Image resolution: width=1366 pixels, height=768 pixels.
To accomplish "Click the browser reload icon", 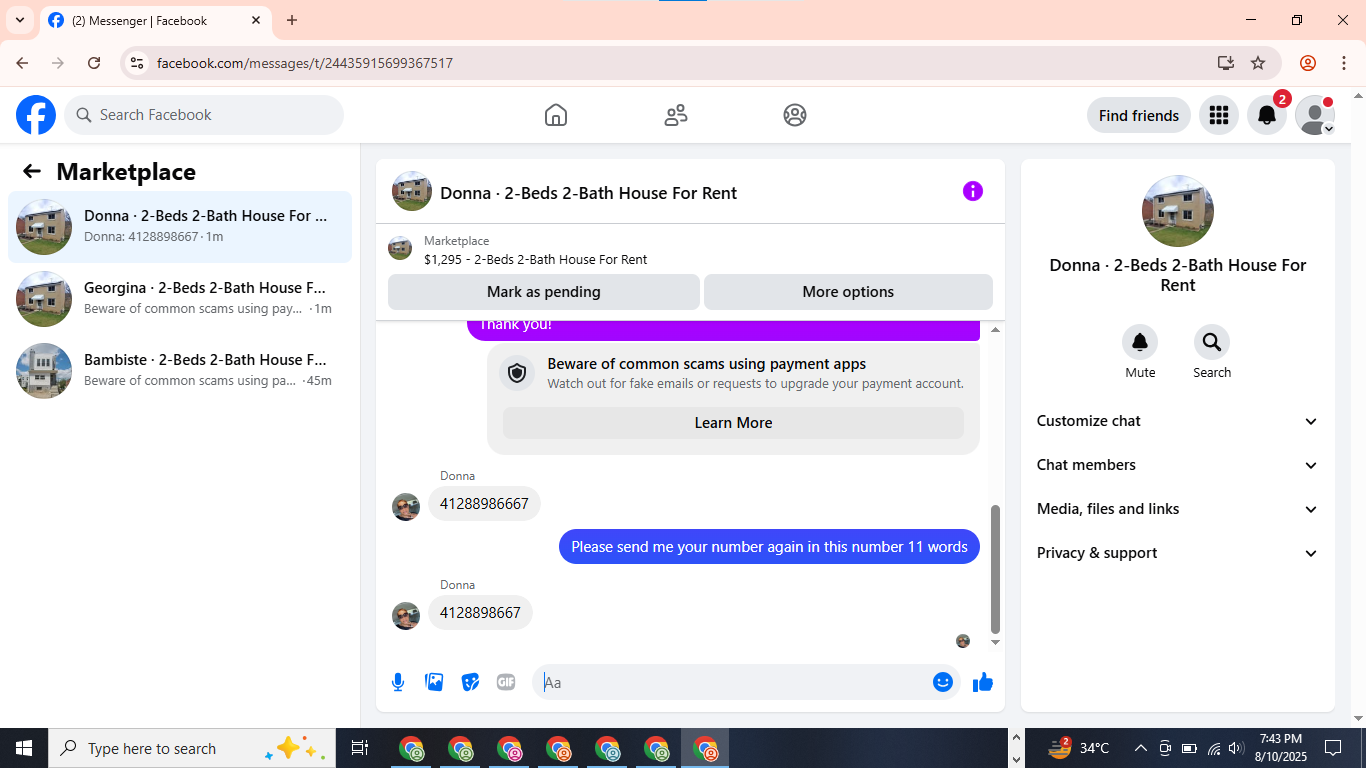I will [94, 63].
